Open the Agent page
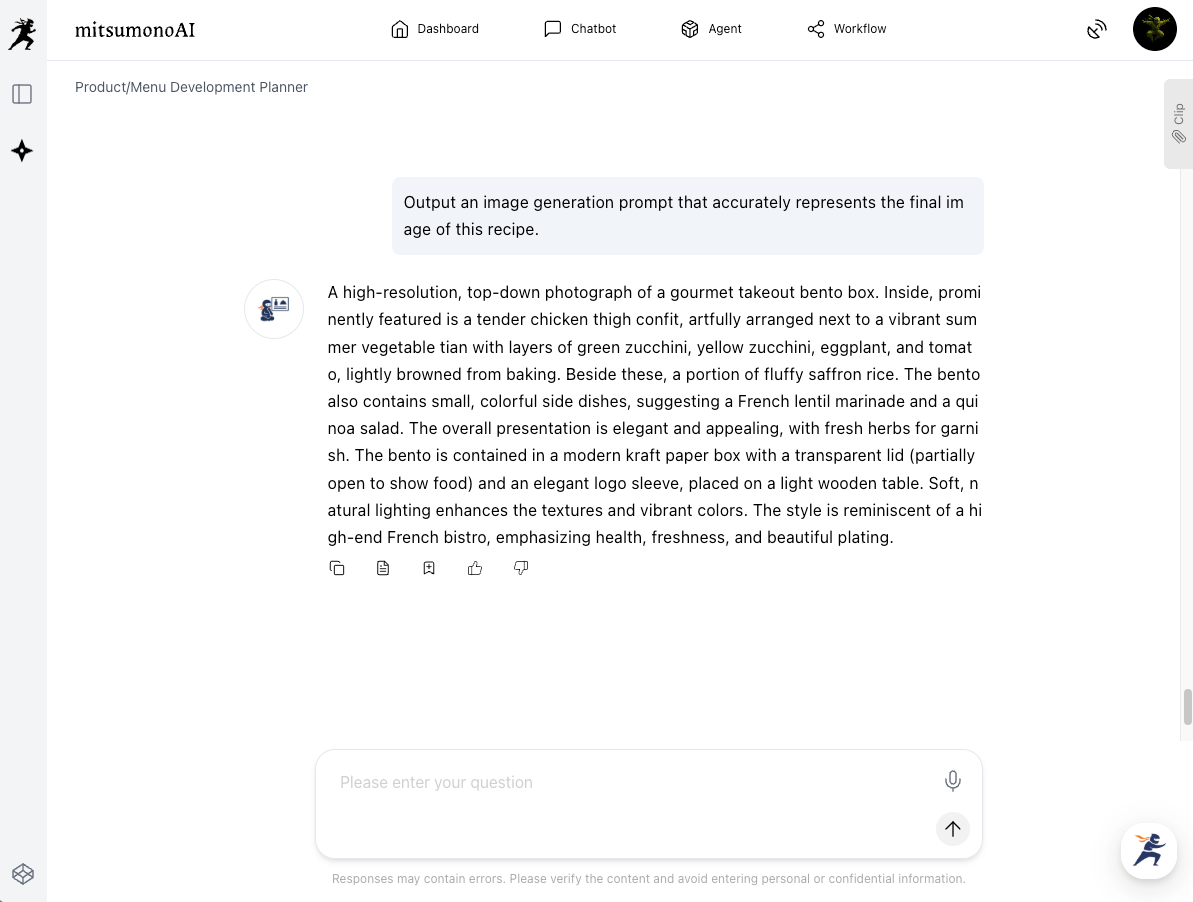The width and height of the screenshot is (1193, 902). (711, 29)
